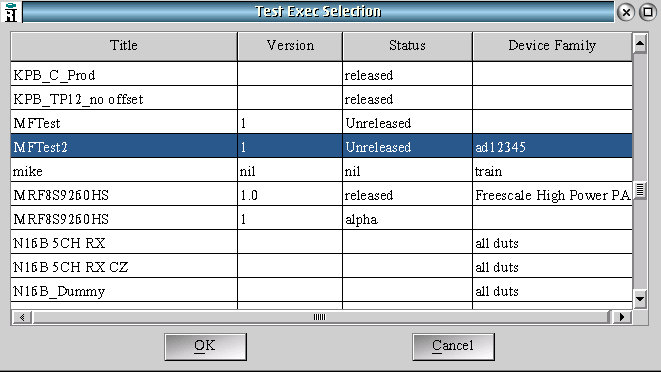Image resolution: width=661 pixels, height=372 pixels.
Task: Confirm selection with the OK button
Action: 205,346
